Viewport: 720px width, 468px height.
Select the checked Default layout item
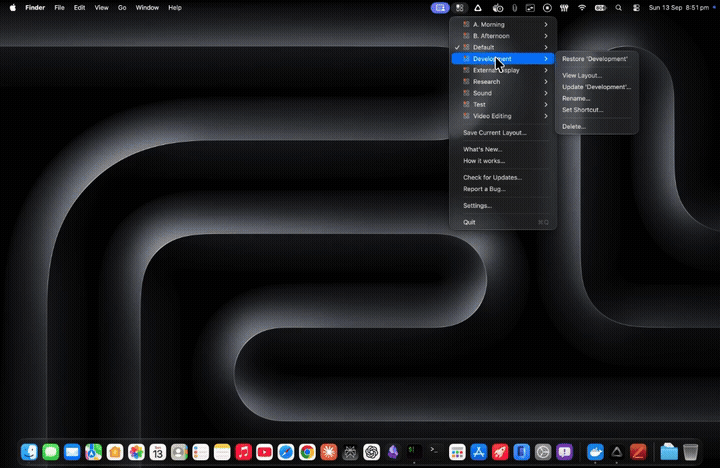[503, 47]
